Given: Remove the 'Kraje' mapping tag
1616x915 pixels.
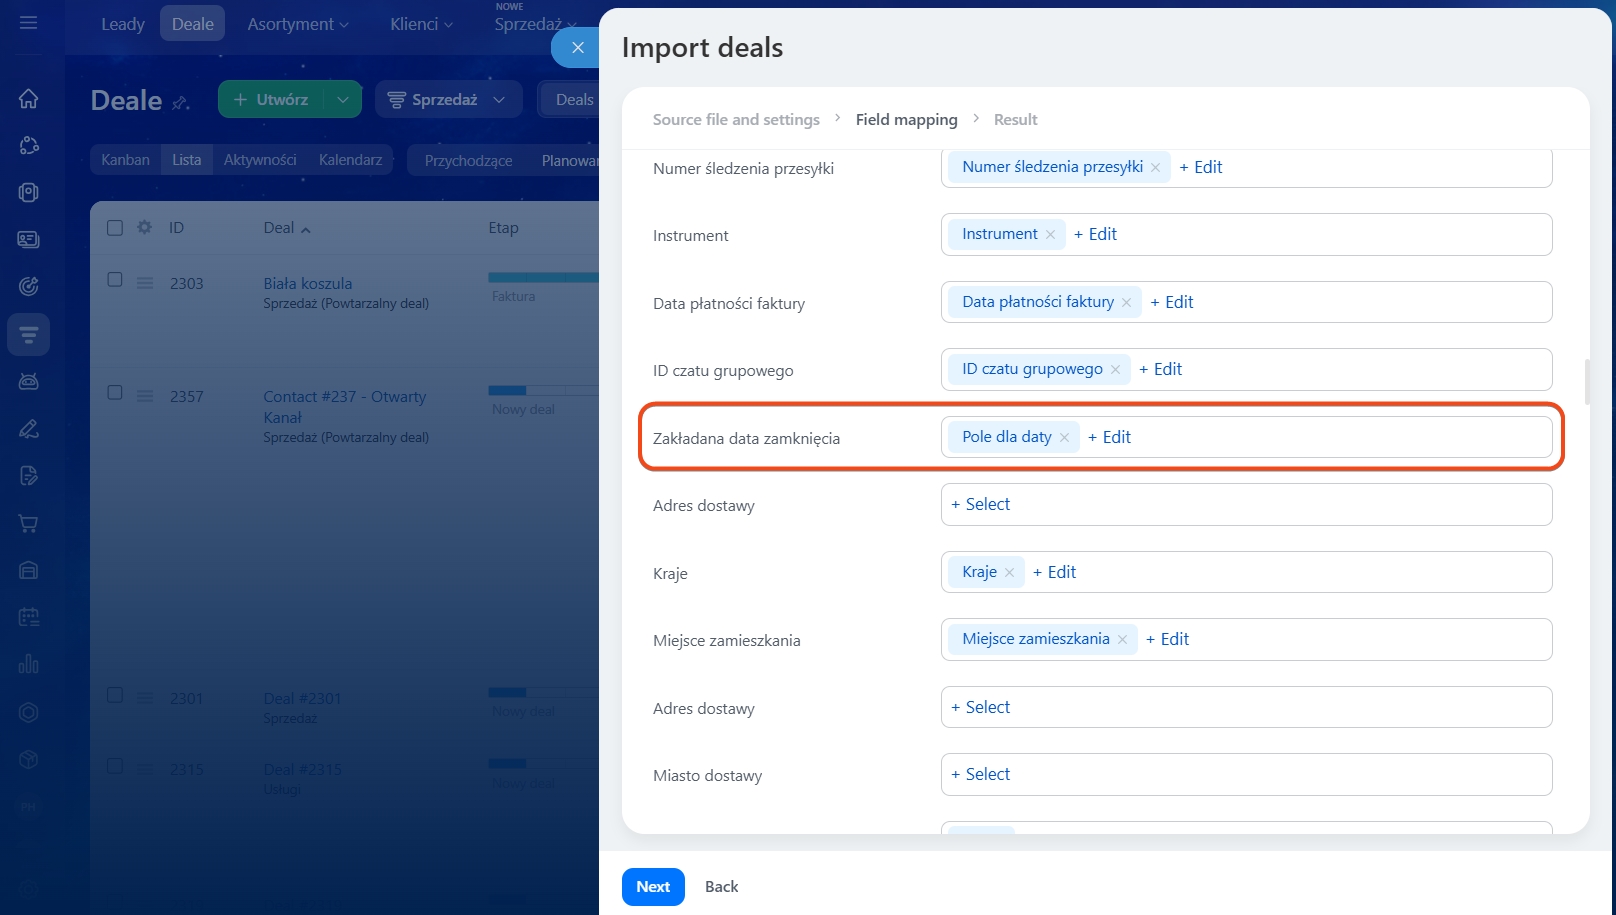Looking at the screenshot, I should (x=1009, y=573).
